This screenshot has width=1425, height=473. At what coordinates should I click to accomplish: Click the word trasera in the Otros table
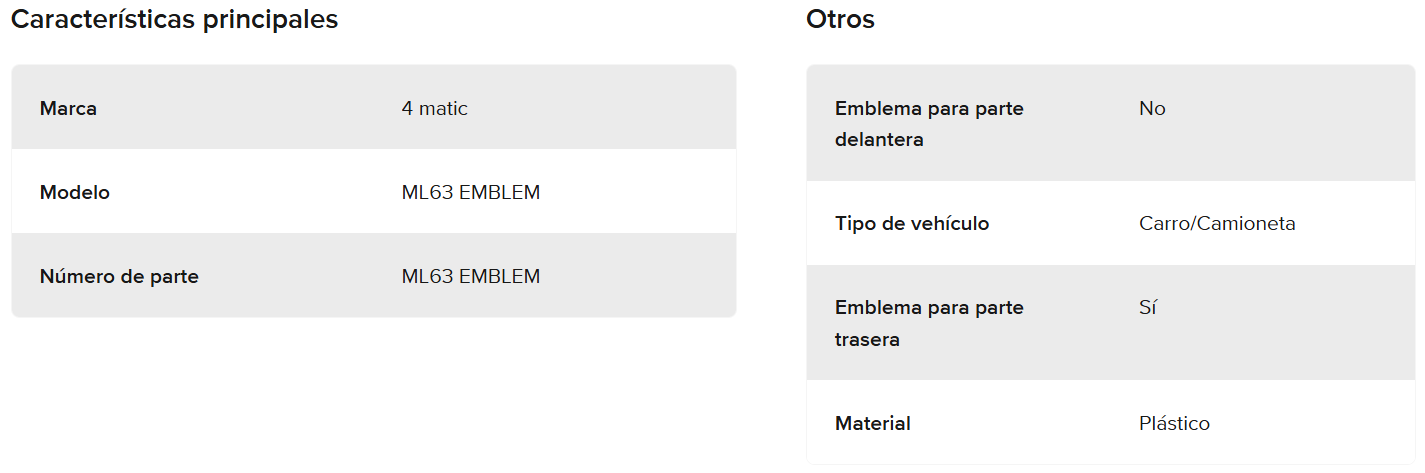(867, 340)
